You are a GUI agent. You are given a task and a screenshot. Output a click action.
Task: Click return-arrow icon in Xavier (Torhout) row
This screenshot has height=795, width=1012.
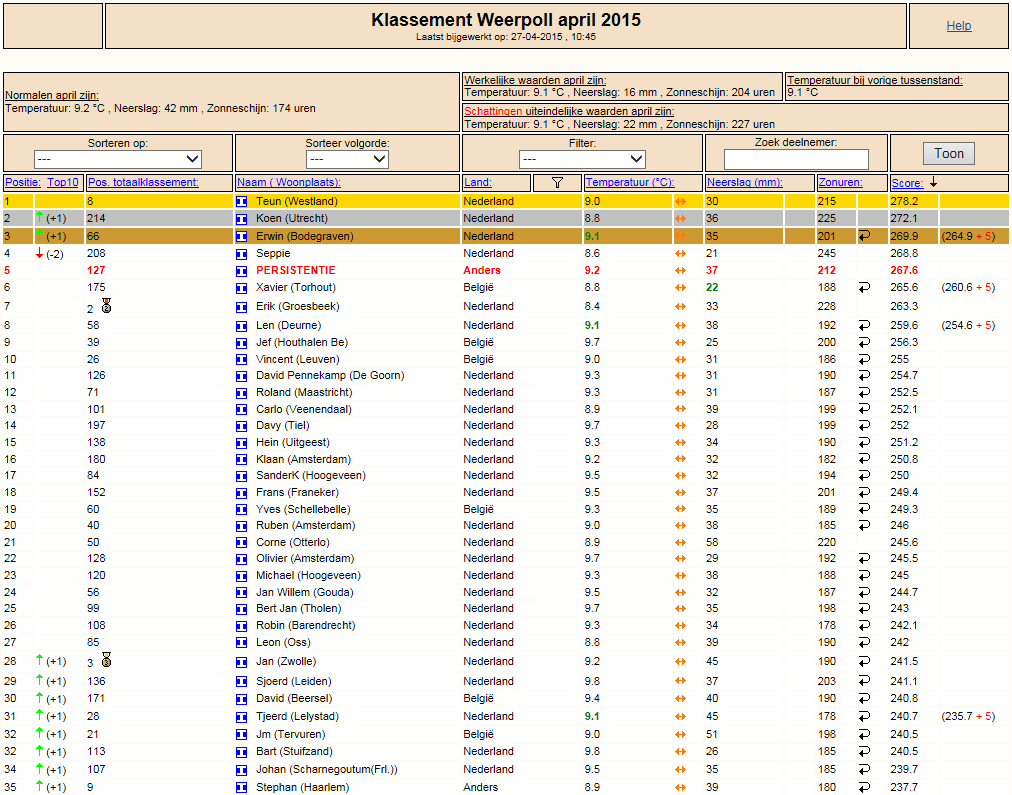864,287
